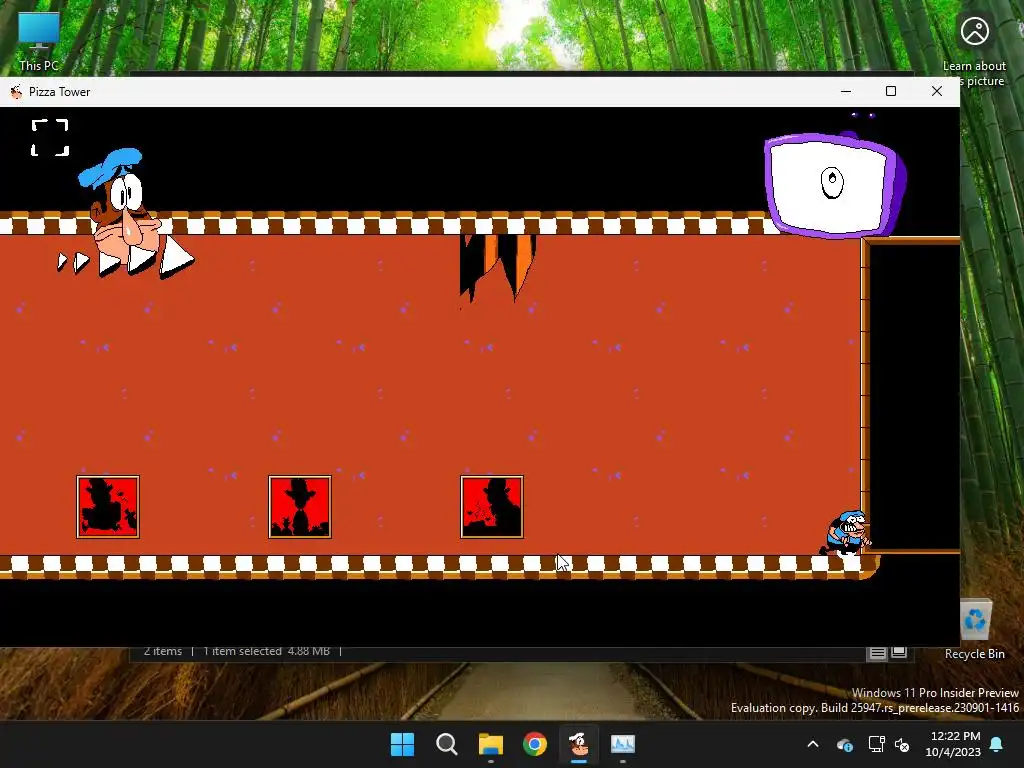The image size is (1024, 768).
Task: Click the Pizza Tower title bar app icon
Action: click(16, 92)
